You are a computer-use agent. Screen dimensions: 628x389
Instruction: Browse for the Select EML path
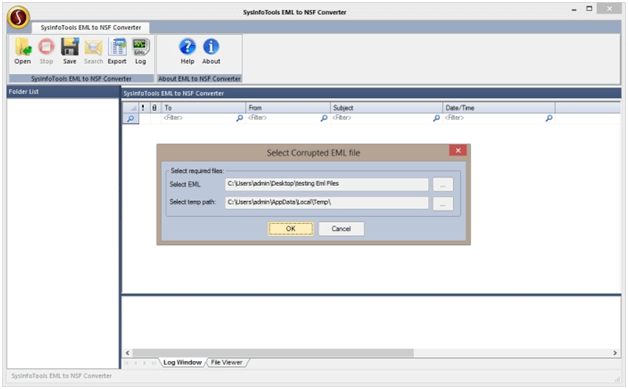pyautogui.click(x=443, y=185)
